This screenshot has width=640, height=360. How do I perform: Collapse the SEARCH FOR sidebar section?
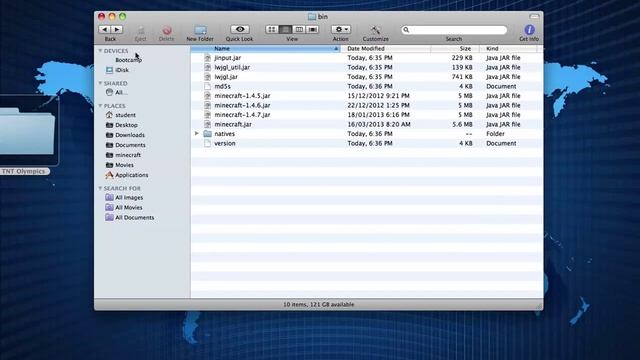(100, 188)
